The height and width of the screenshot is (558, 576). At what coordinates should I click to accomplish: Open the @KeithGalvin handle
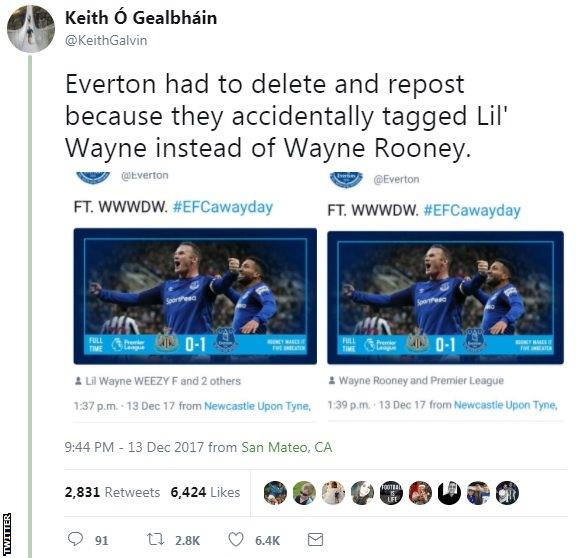coord(106,40)
